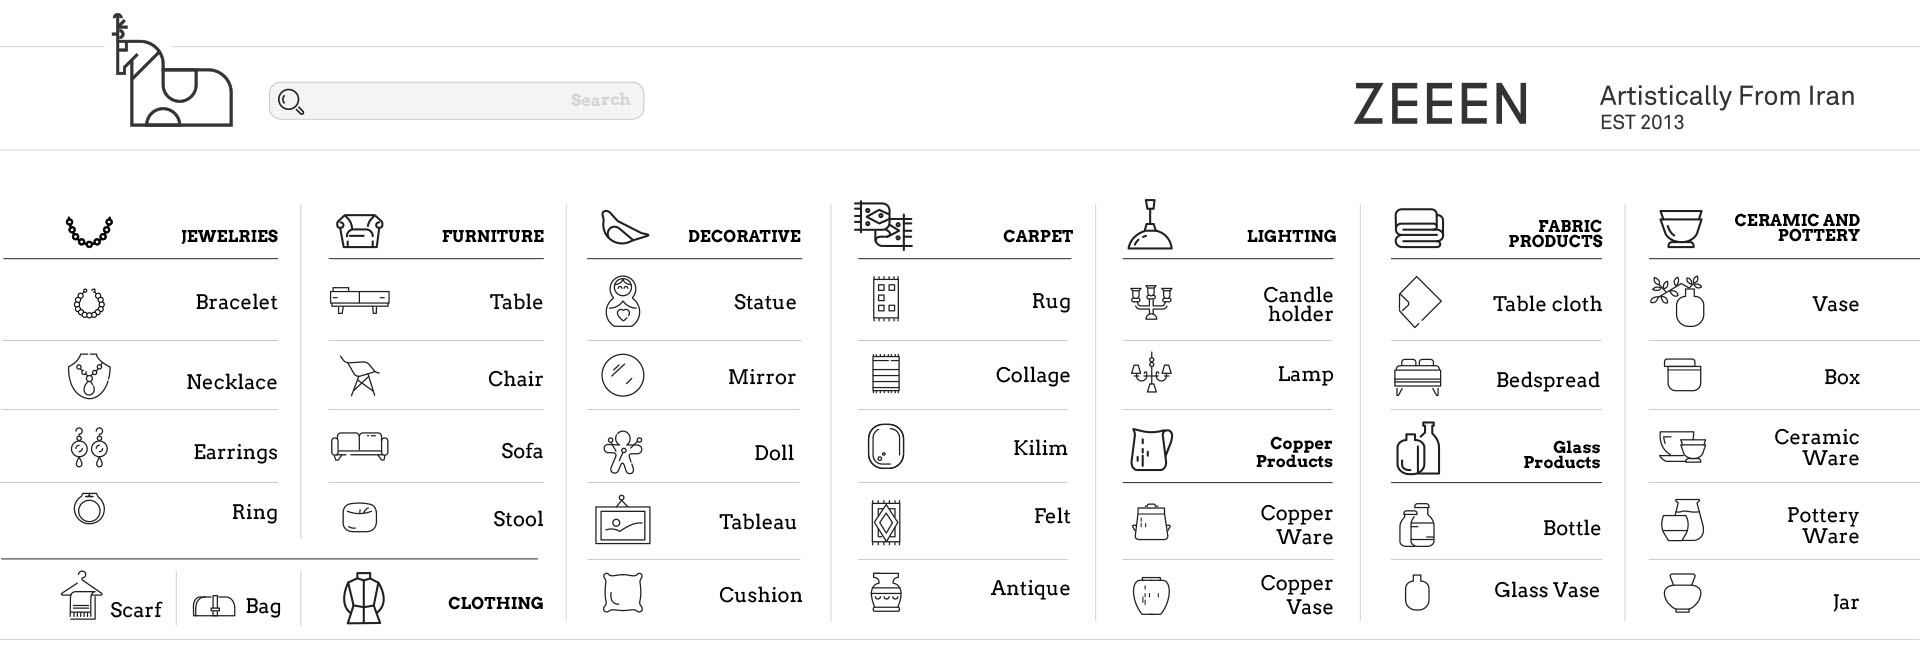The image size is (1920, 672).
Task: Open the Jewelries category heading
Action: pyautogui.click(x=229, y=236)
